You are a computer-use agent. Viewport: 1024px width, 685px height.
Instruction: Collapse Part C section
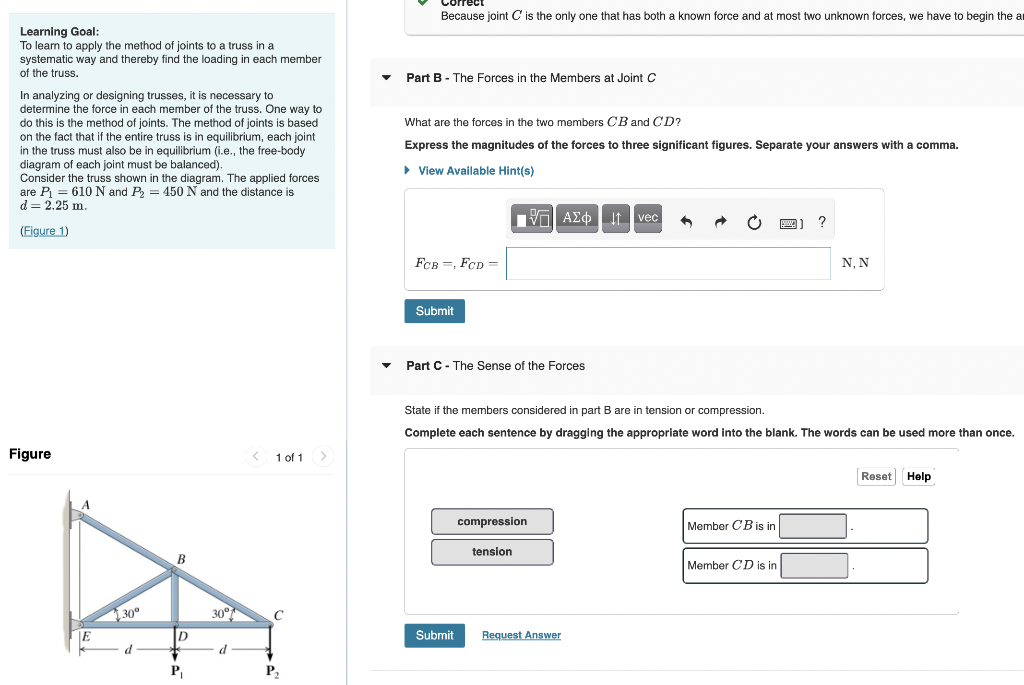pos(386,366)
